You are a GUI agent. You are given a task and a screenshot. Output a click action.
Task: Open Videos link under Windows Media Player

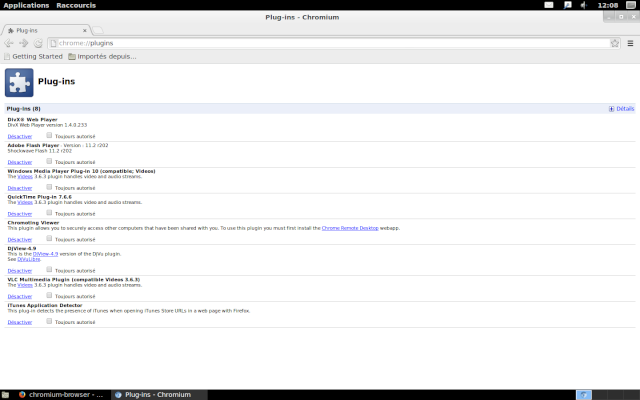click(x=25, y=177)
